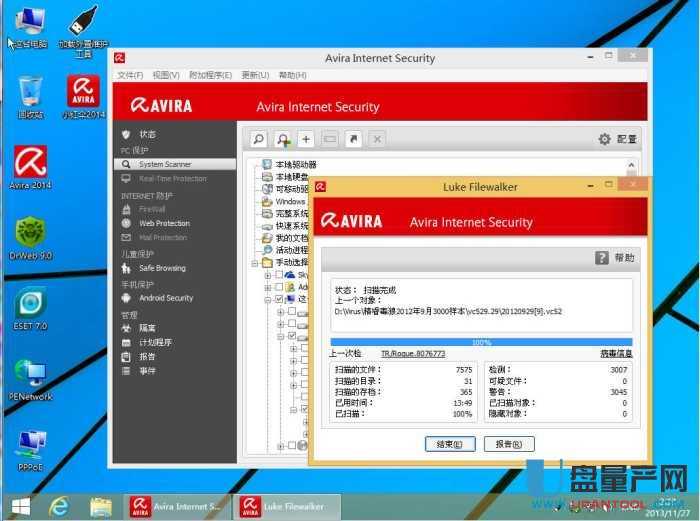
Task: Open the 配置 gear settings
Action: 617,140
